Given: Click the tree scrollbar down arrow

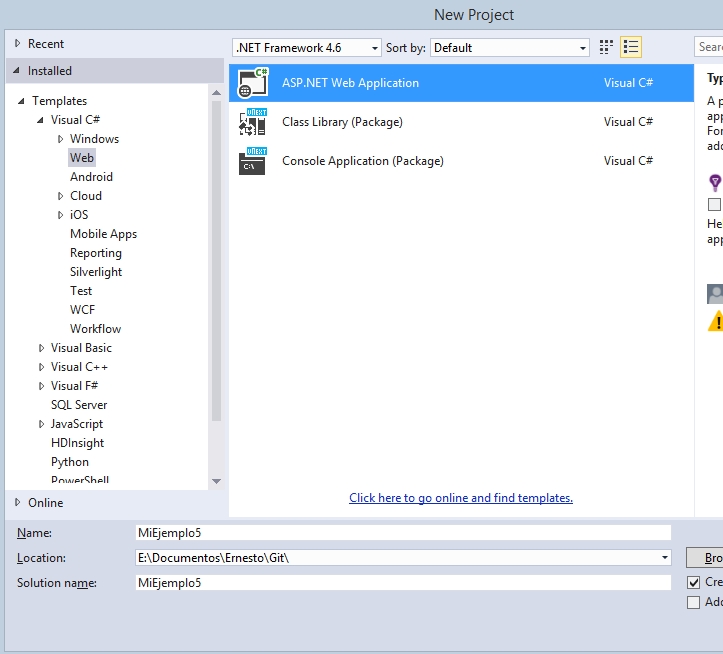Looking at the screenshot, I should (x=216, y=481).
